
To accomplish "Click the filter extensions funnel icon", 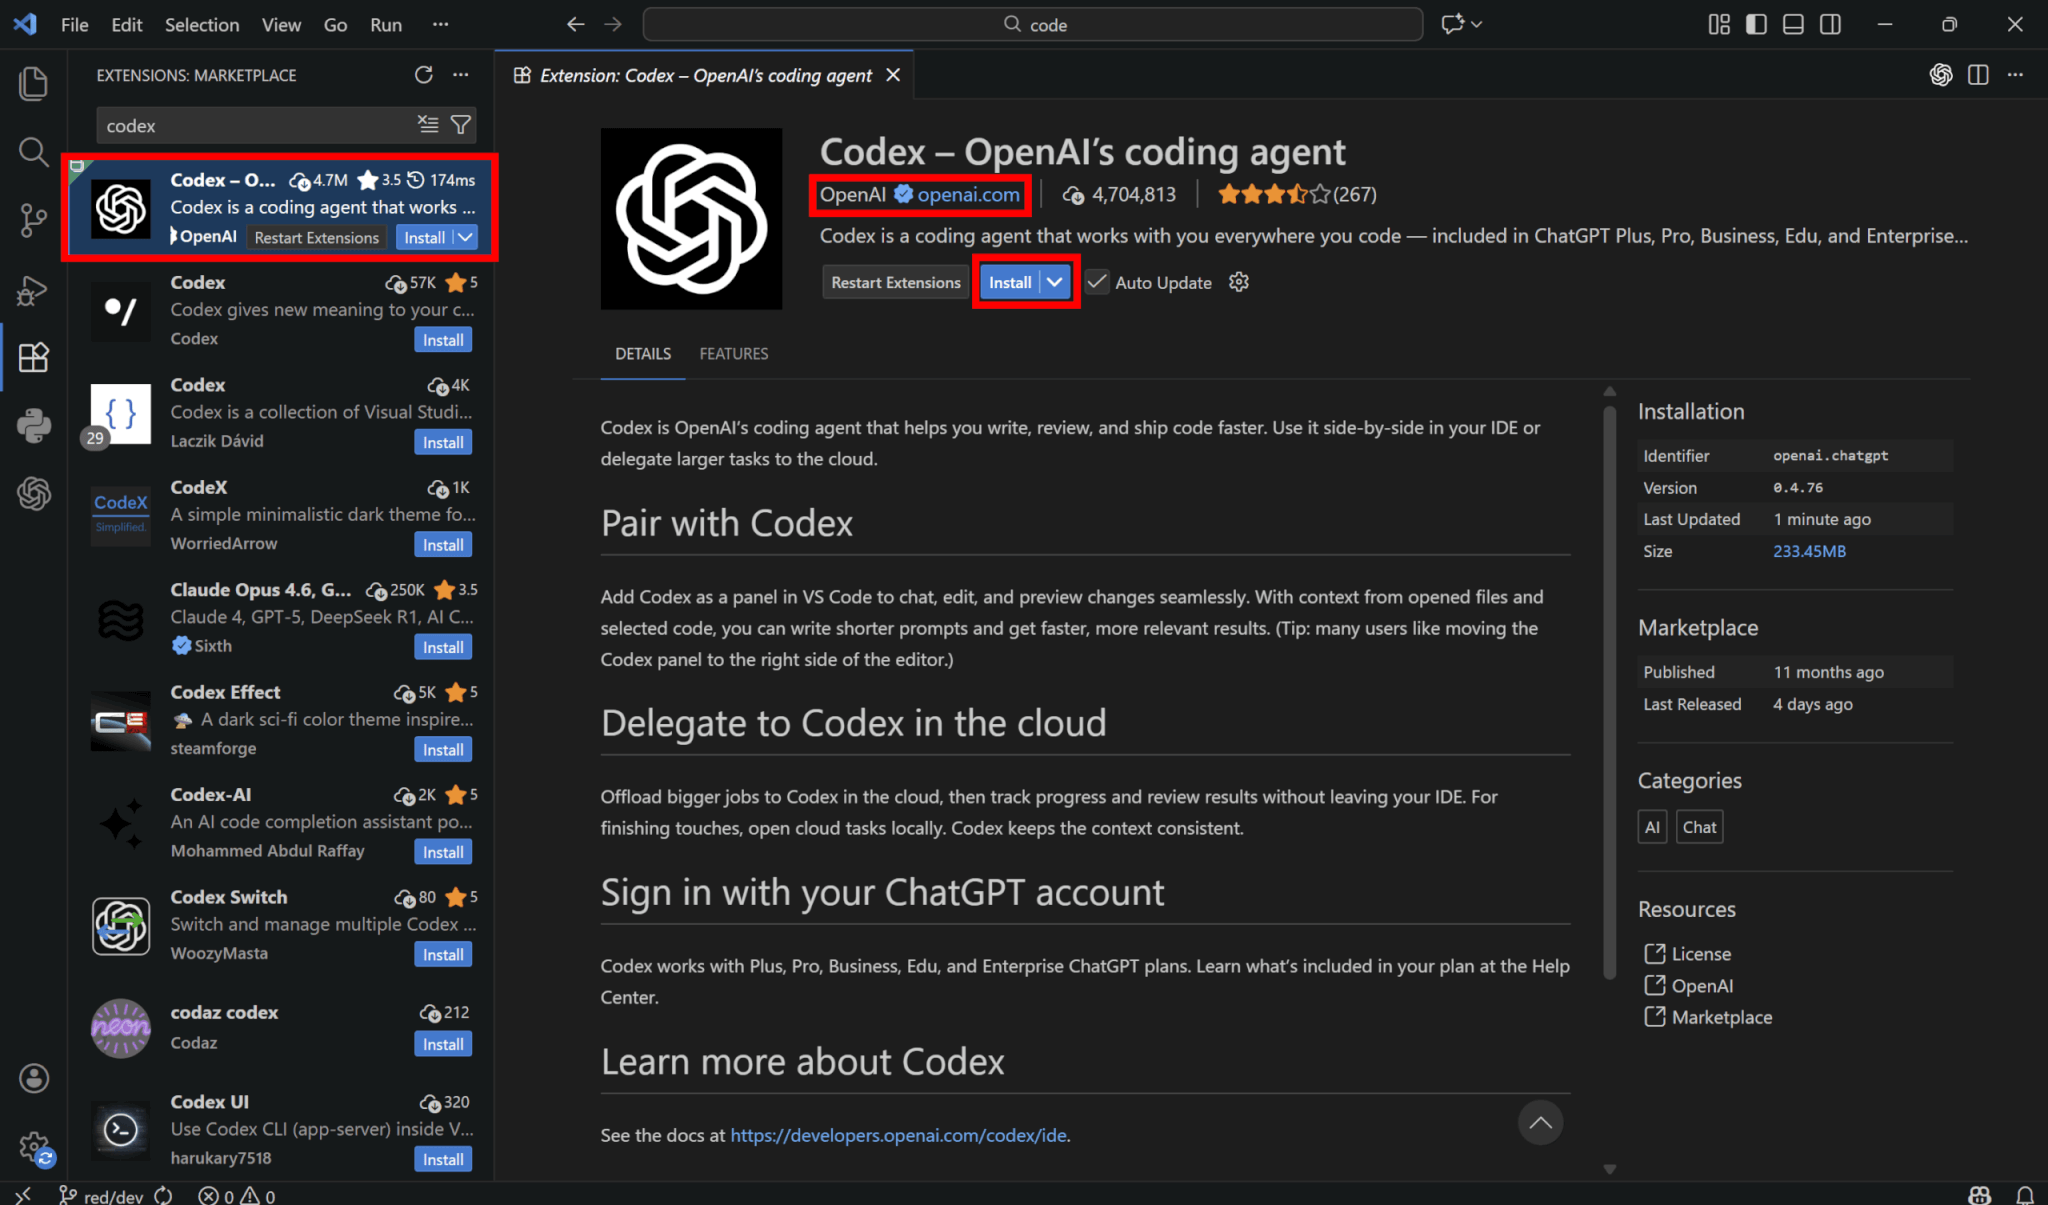I will tap(461, 125).
